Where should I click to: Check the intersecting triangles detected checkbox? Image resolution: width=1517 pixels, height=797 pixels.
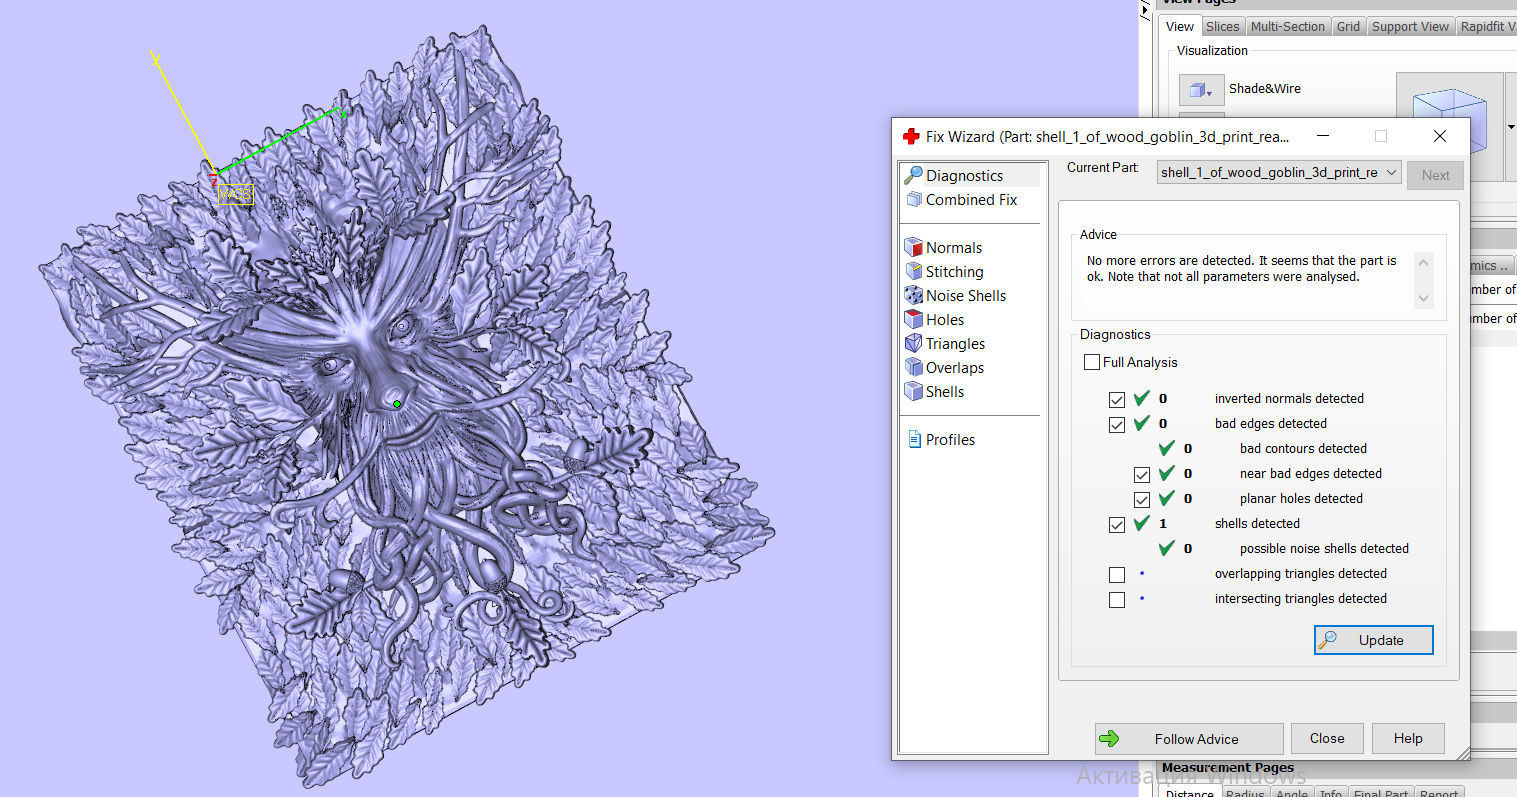click(1117, 599)
